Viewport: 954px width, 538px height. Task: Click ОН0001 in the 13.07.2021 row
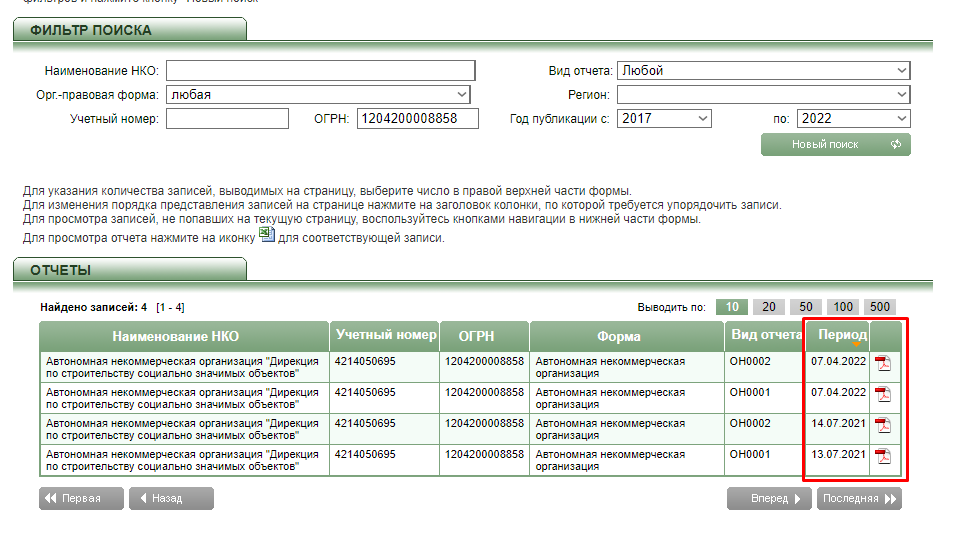pyautogui.click(x=750, y=455)
